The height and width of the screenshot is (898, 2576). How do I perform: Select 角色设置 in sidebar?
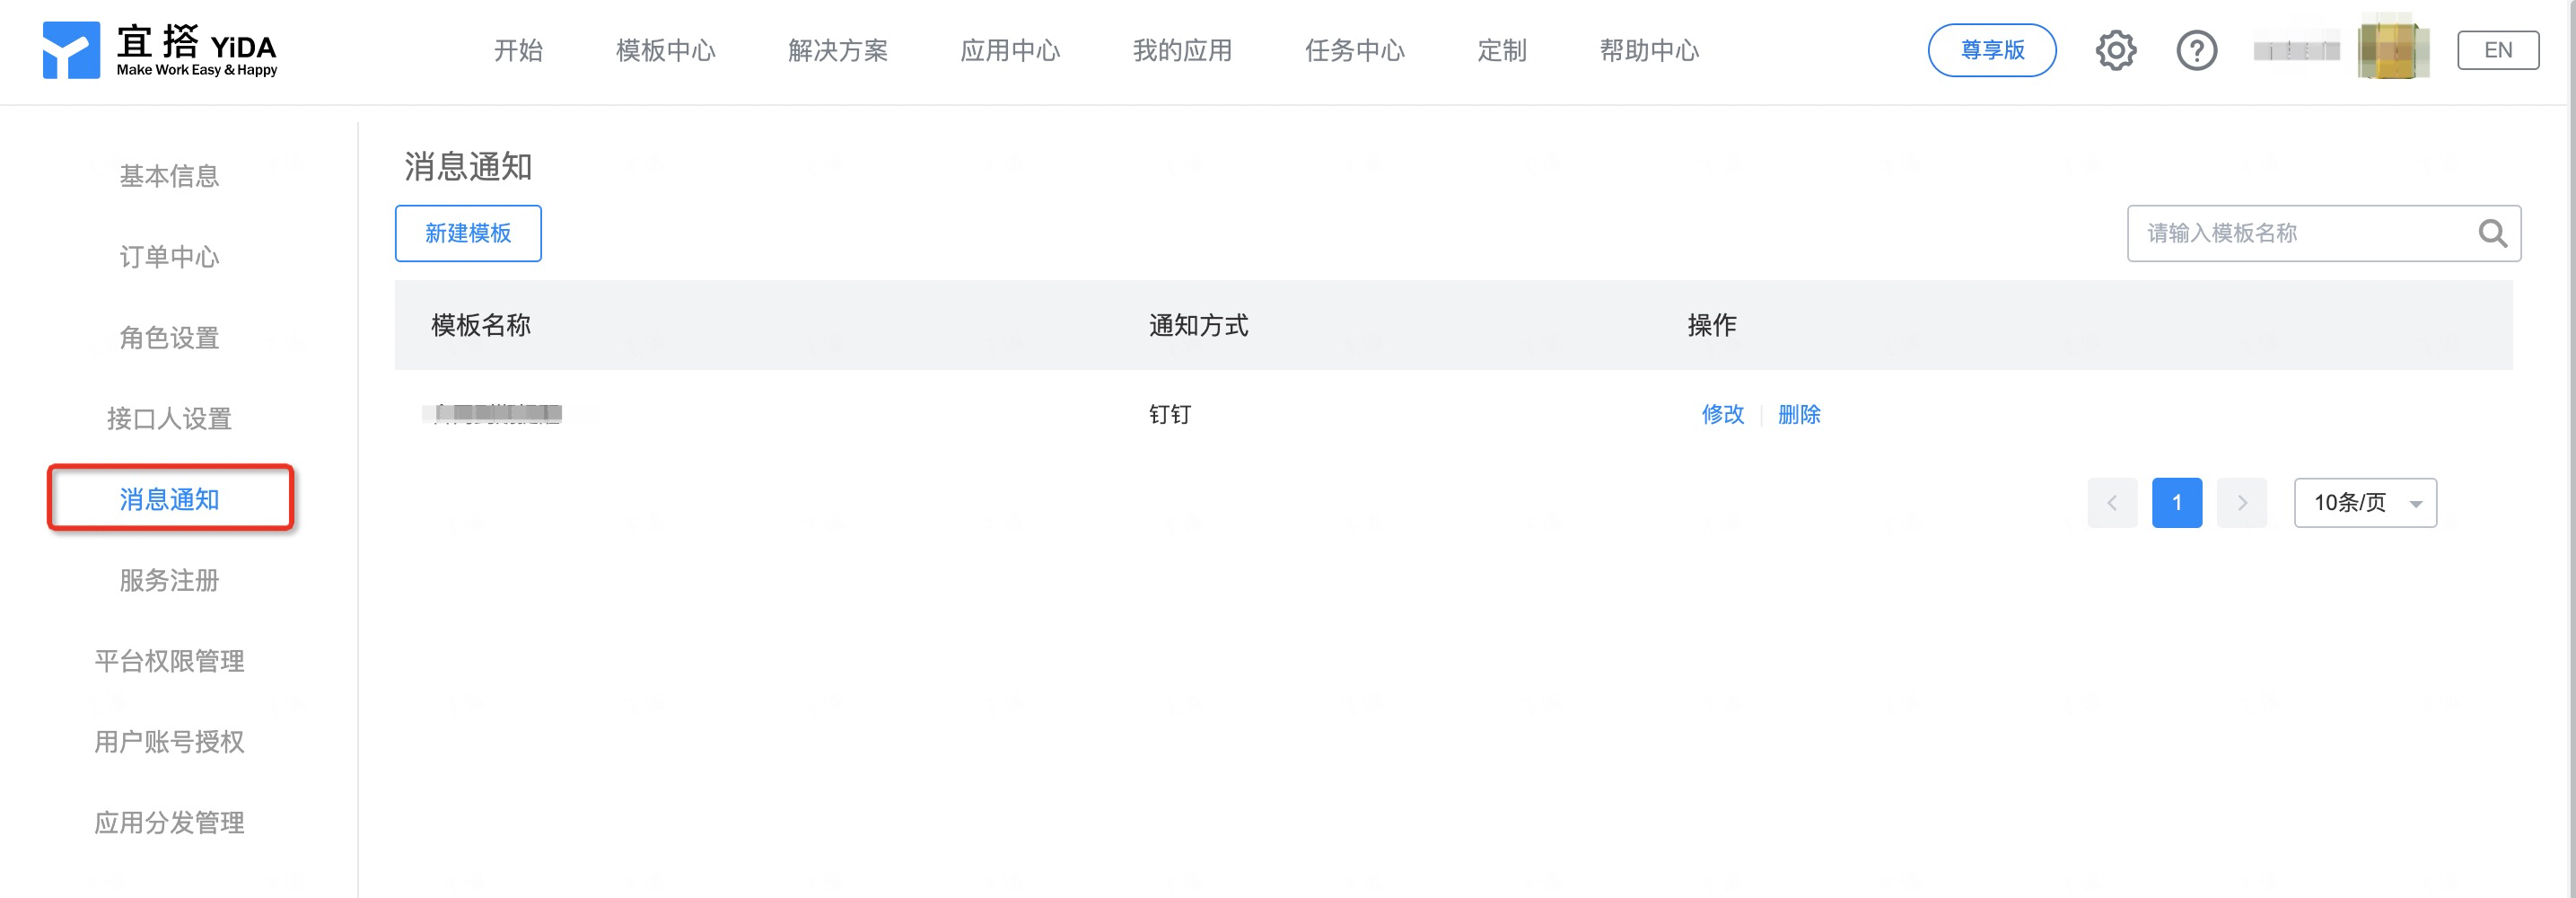169,338
